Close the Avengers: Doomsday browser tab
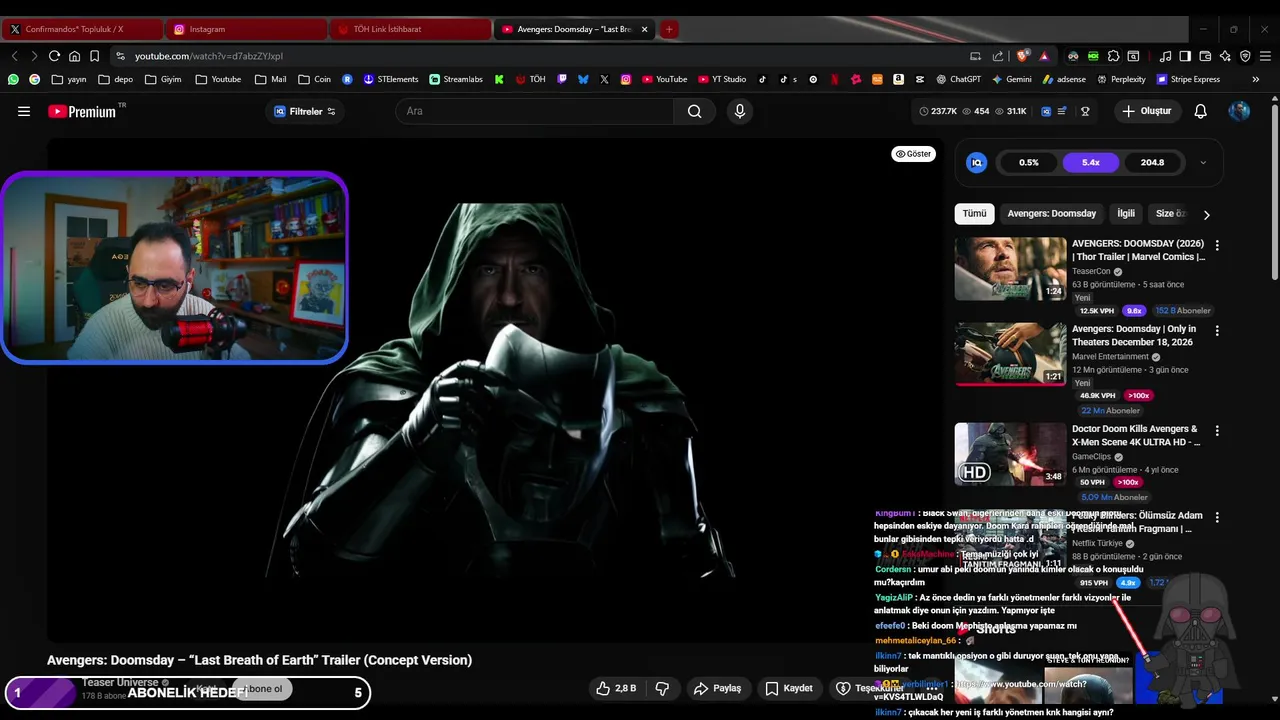1280x720 pixels. [644, 29]
